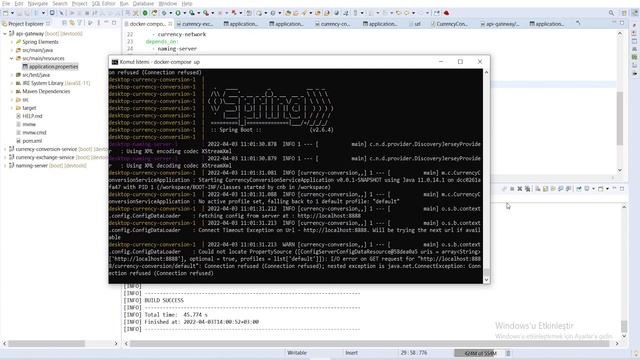Open the Window menu
640x360 pixels.
point(167,3)
